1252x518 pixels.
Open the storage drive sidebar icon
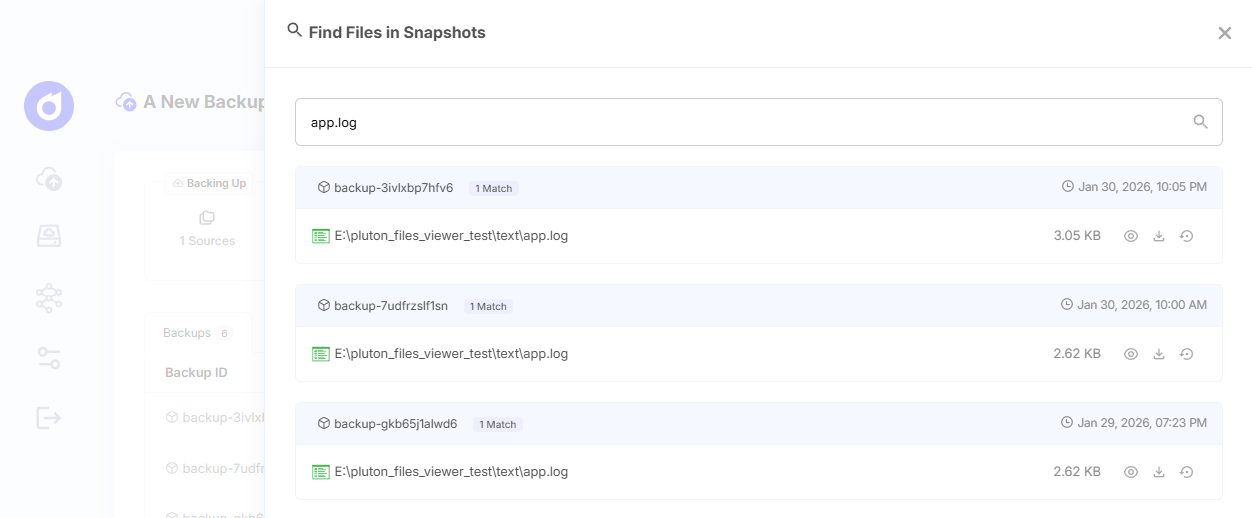[49, 236]
